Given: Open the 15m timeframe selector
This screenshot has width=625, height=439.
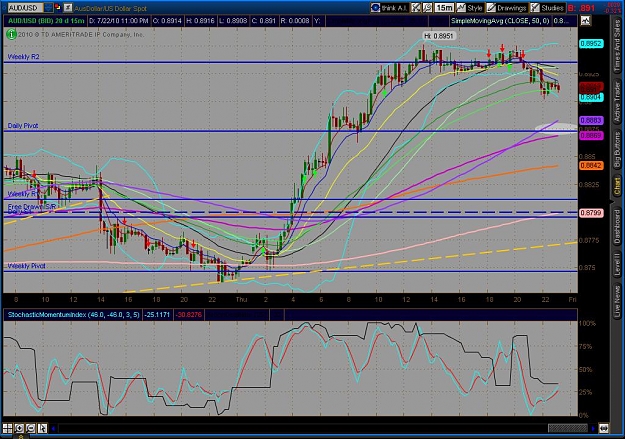Looking at the screenshot, I should click(x=444, y=8).
